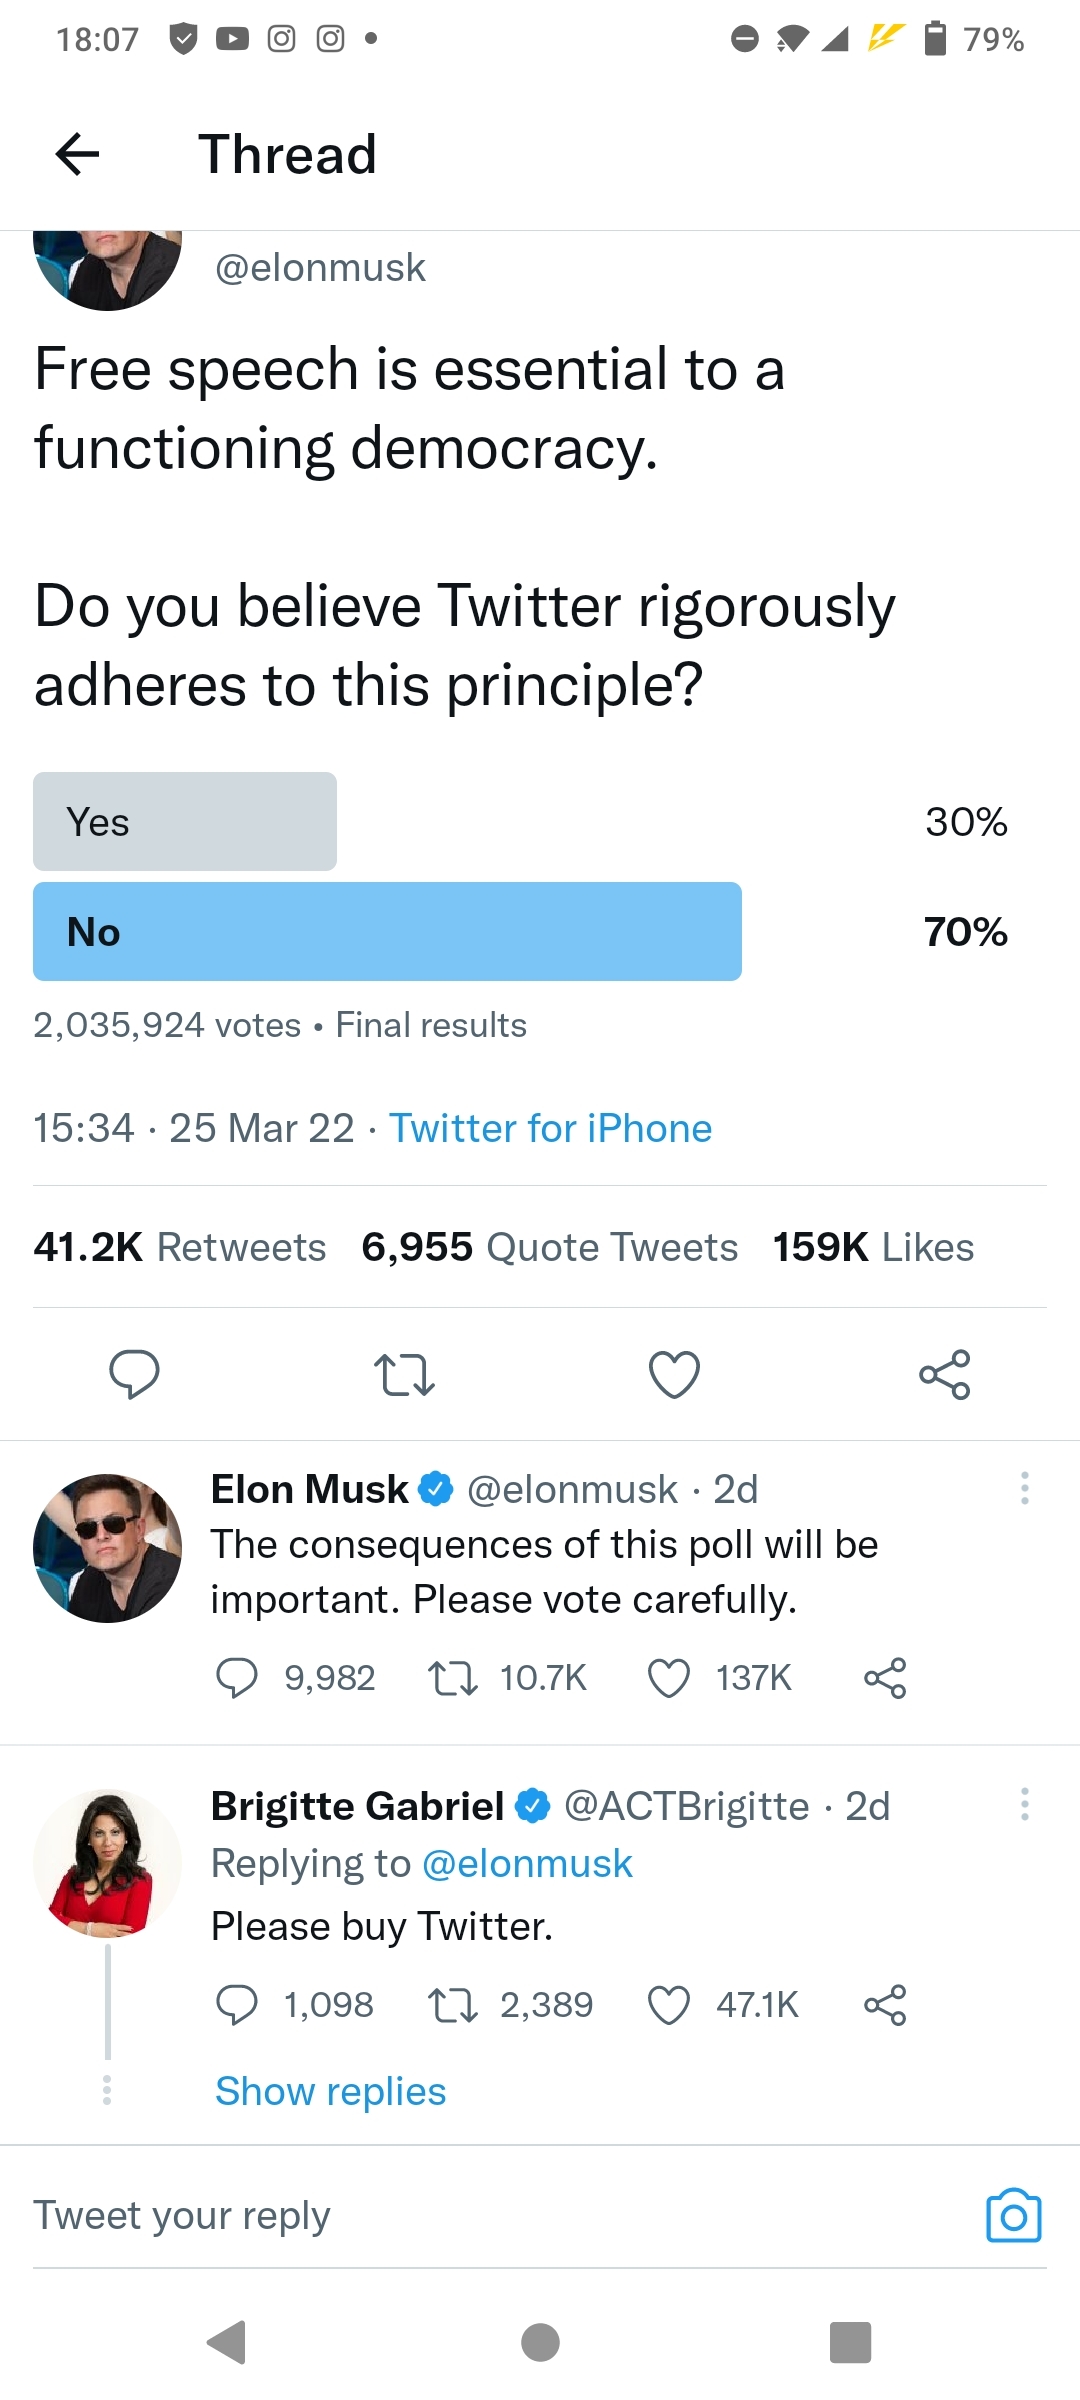The image size is (1080, 2400).
Task: Share the main poll tweet
Action: (944, 1374)
